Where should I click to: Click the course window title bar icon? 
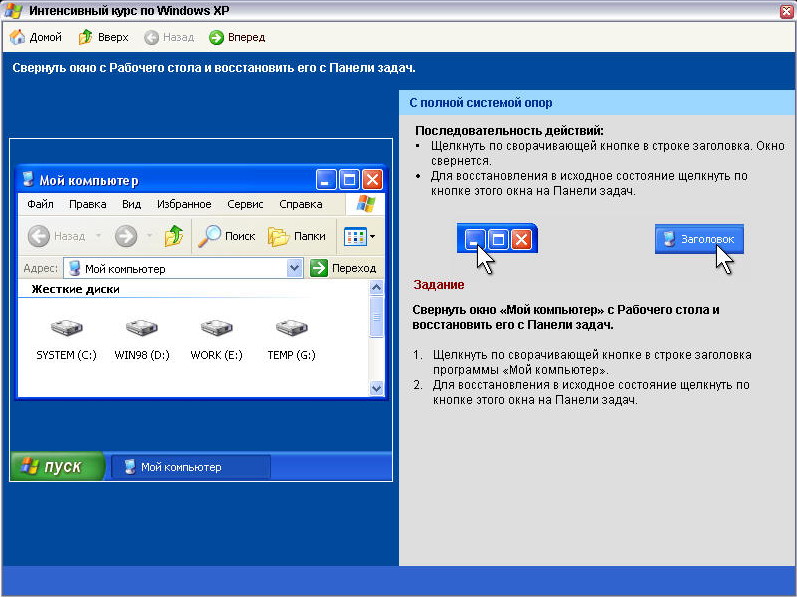14,11
